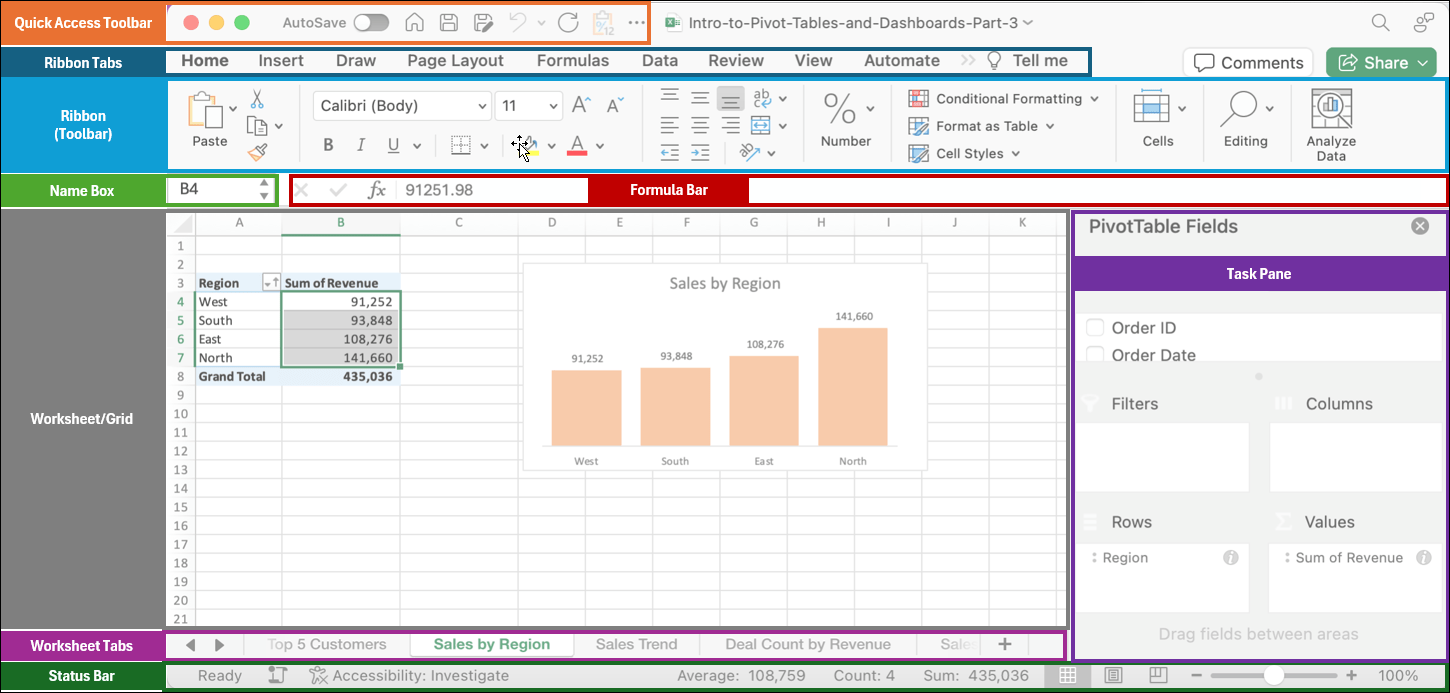1450x693 pixels.
Task: Open the Comments button
Action: pos(1248,62)
